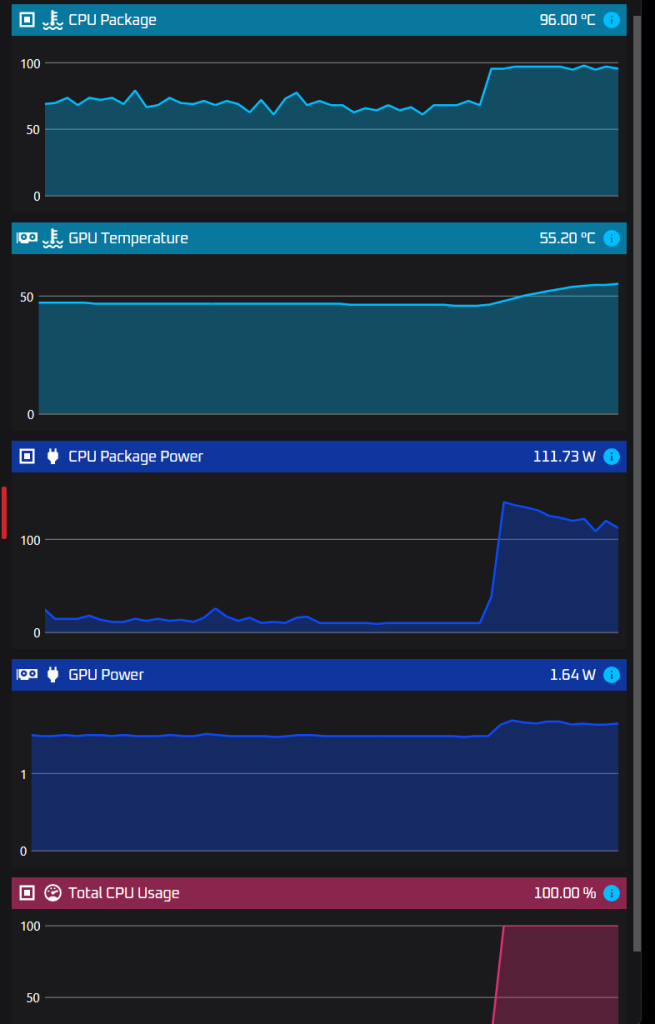
Task: Click info icon on CPU Package Power
Action: coord(612,457)
